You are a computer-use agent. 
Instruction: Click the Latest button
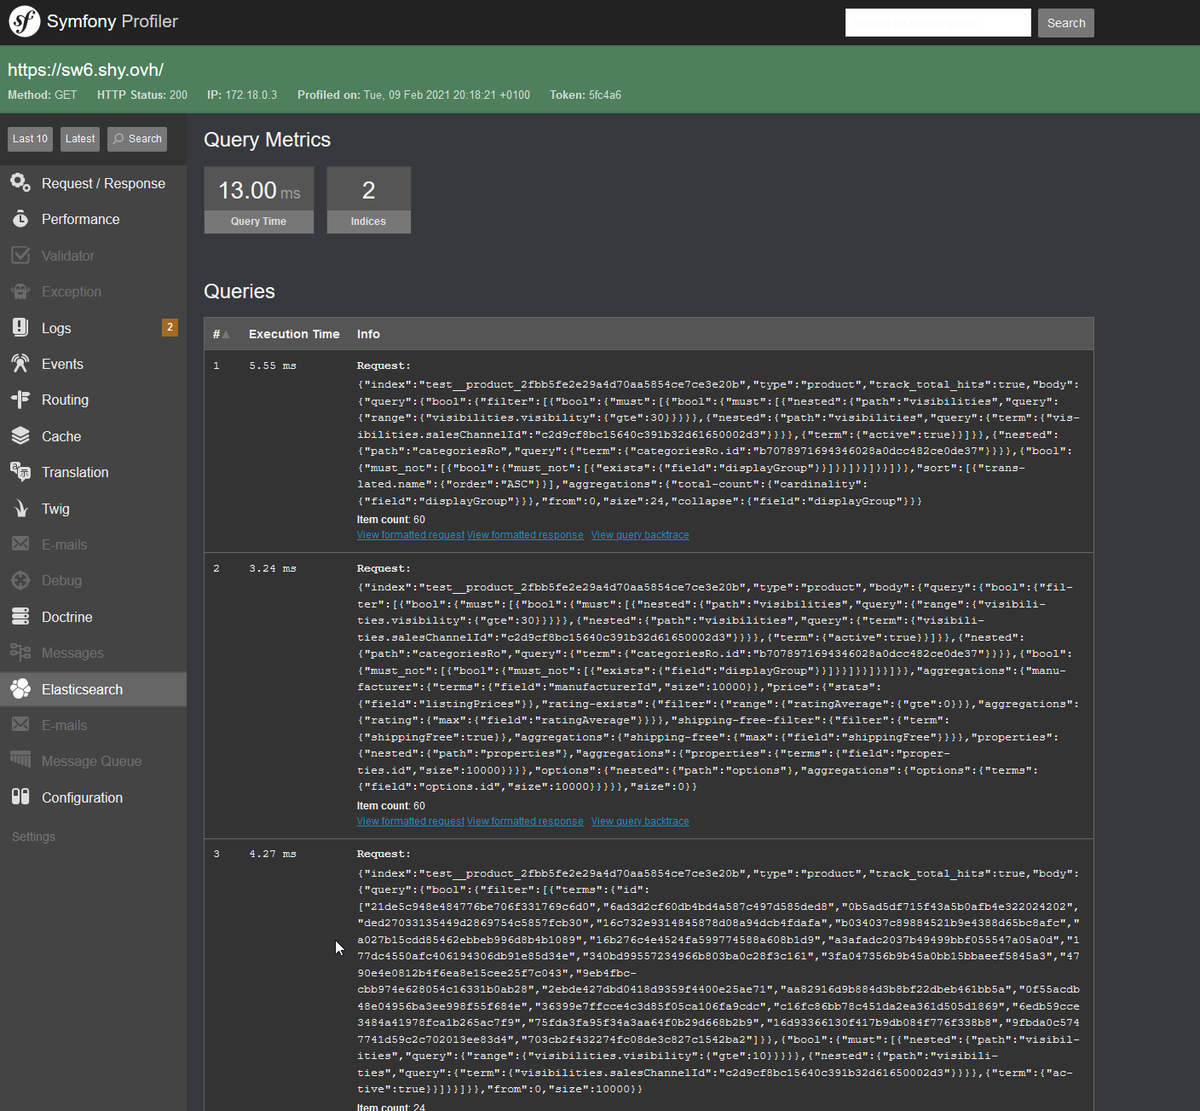point(80,139)
